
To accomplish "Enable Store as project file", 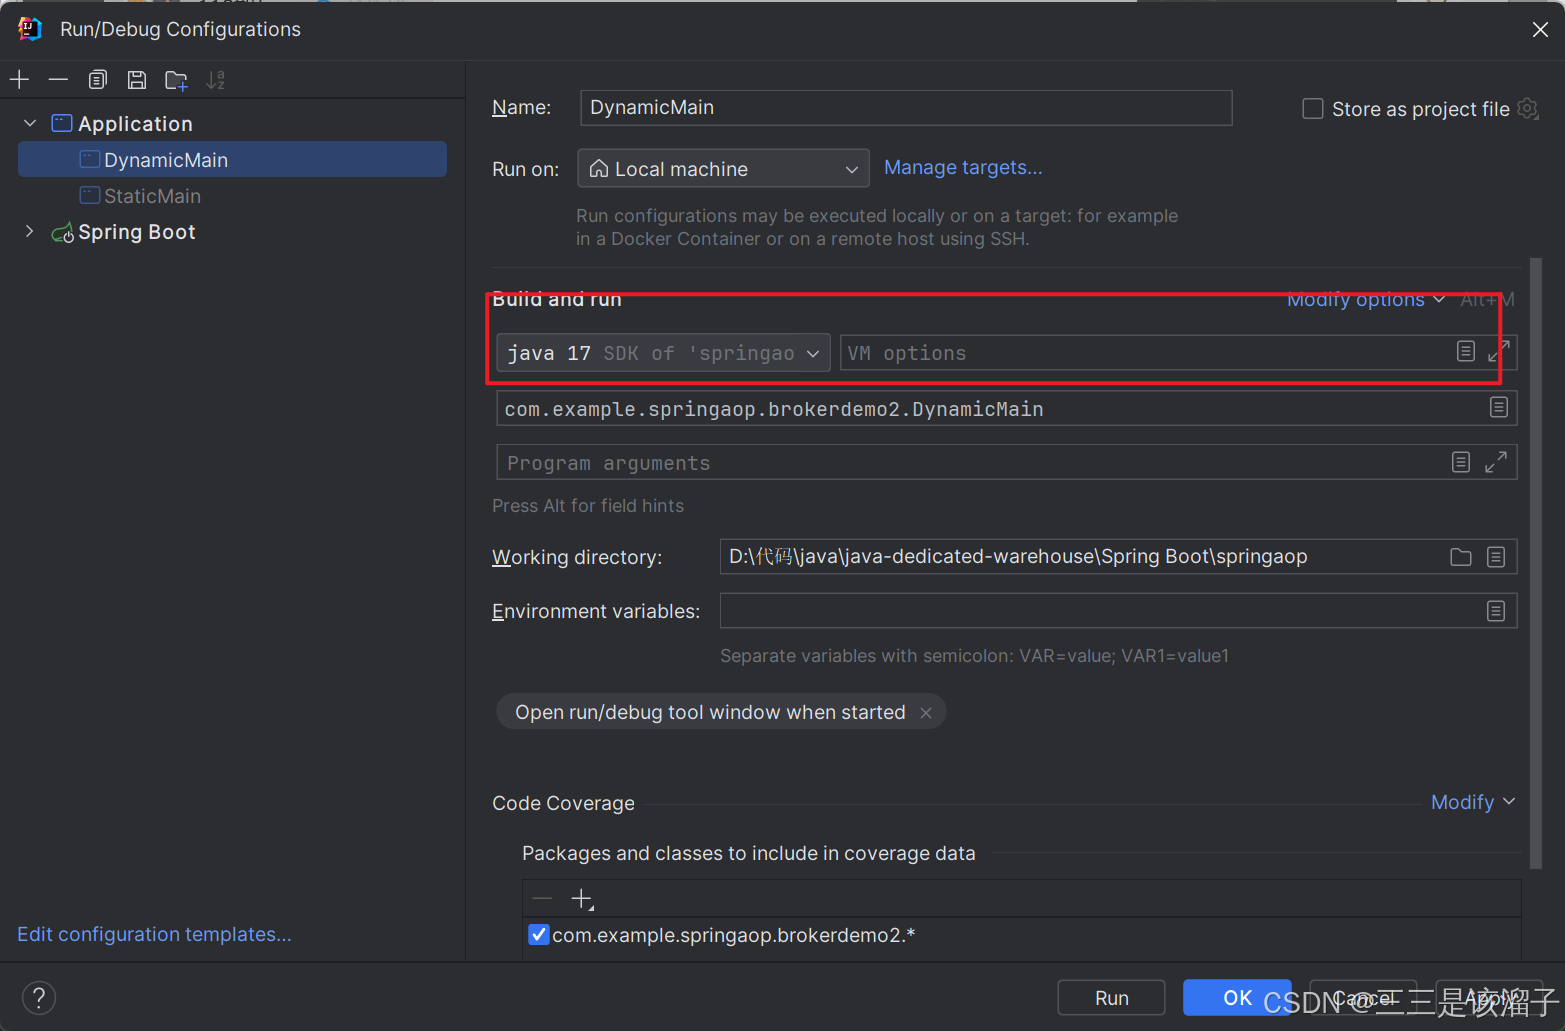I will point(1313,109).
